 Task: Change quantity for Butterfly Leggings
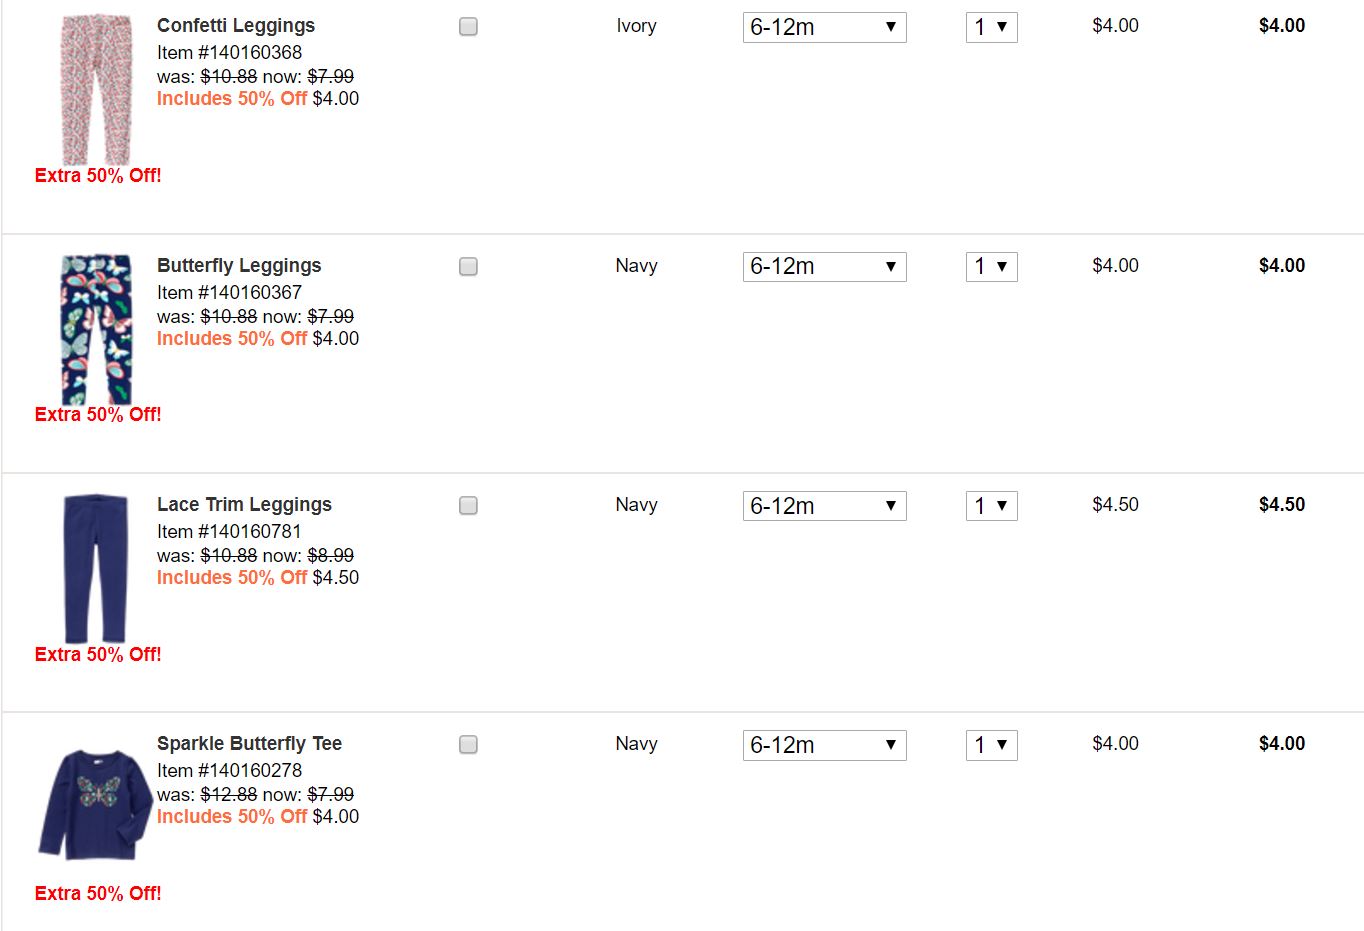coord(991,267)
